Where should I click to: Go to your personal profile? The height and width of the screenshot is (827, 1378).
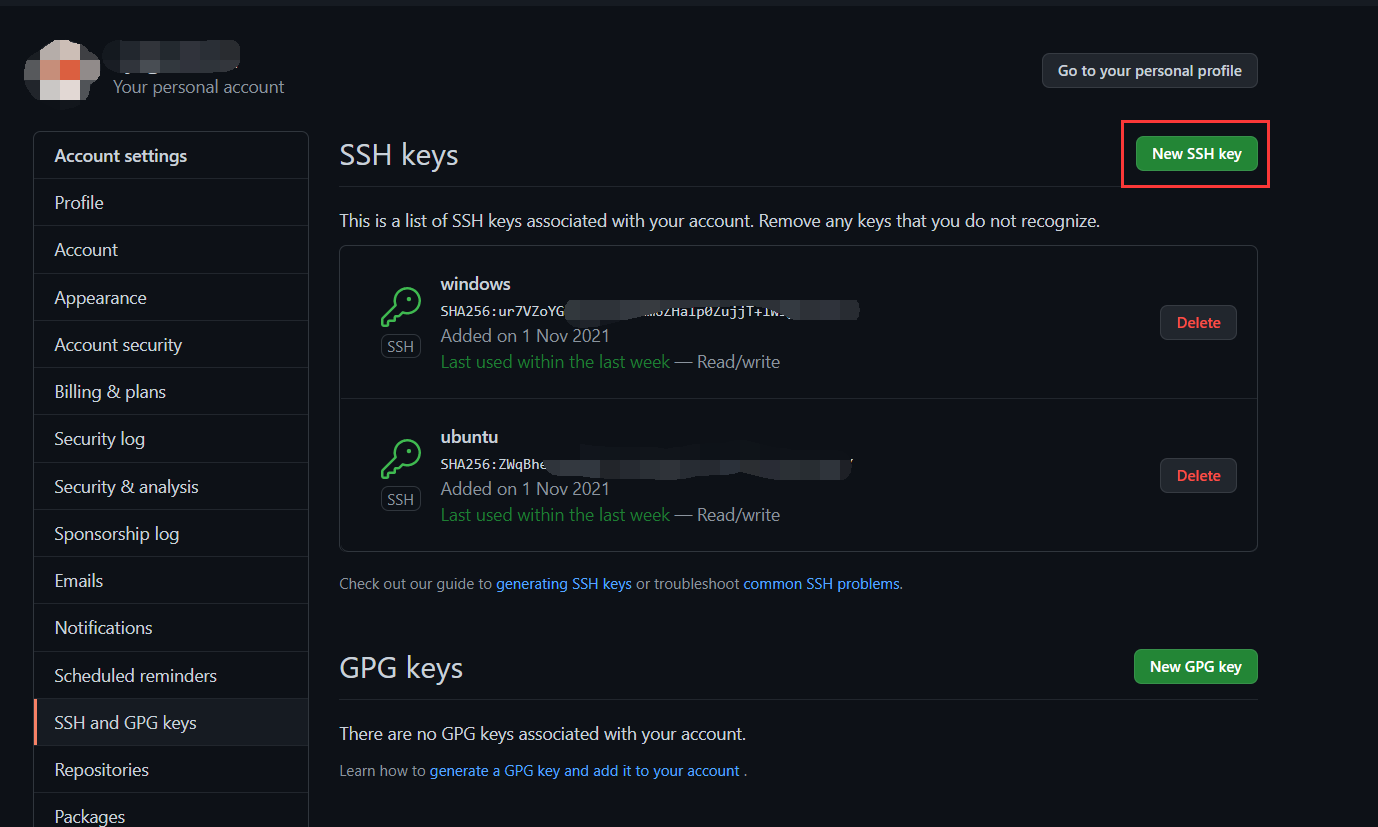pos(1149,70)
